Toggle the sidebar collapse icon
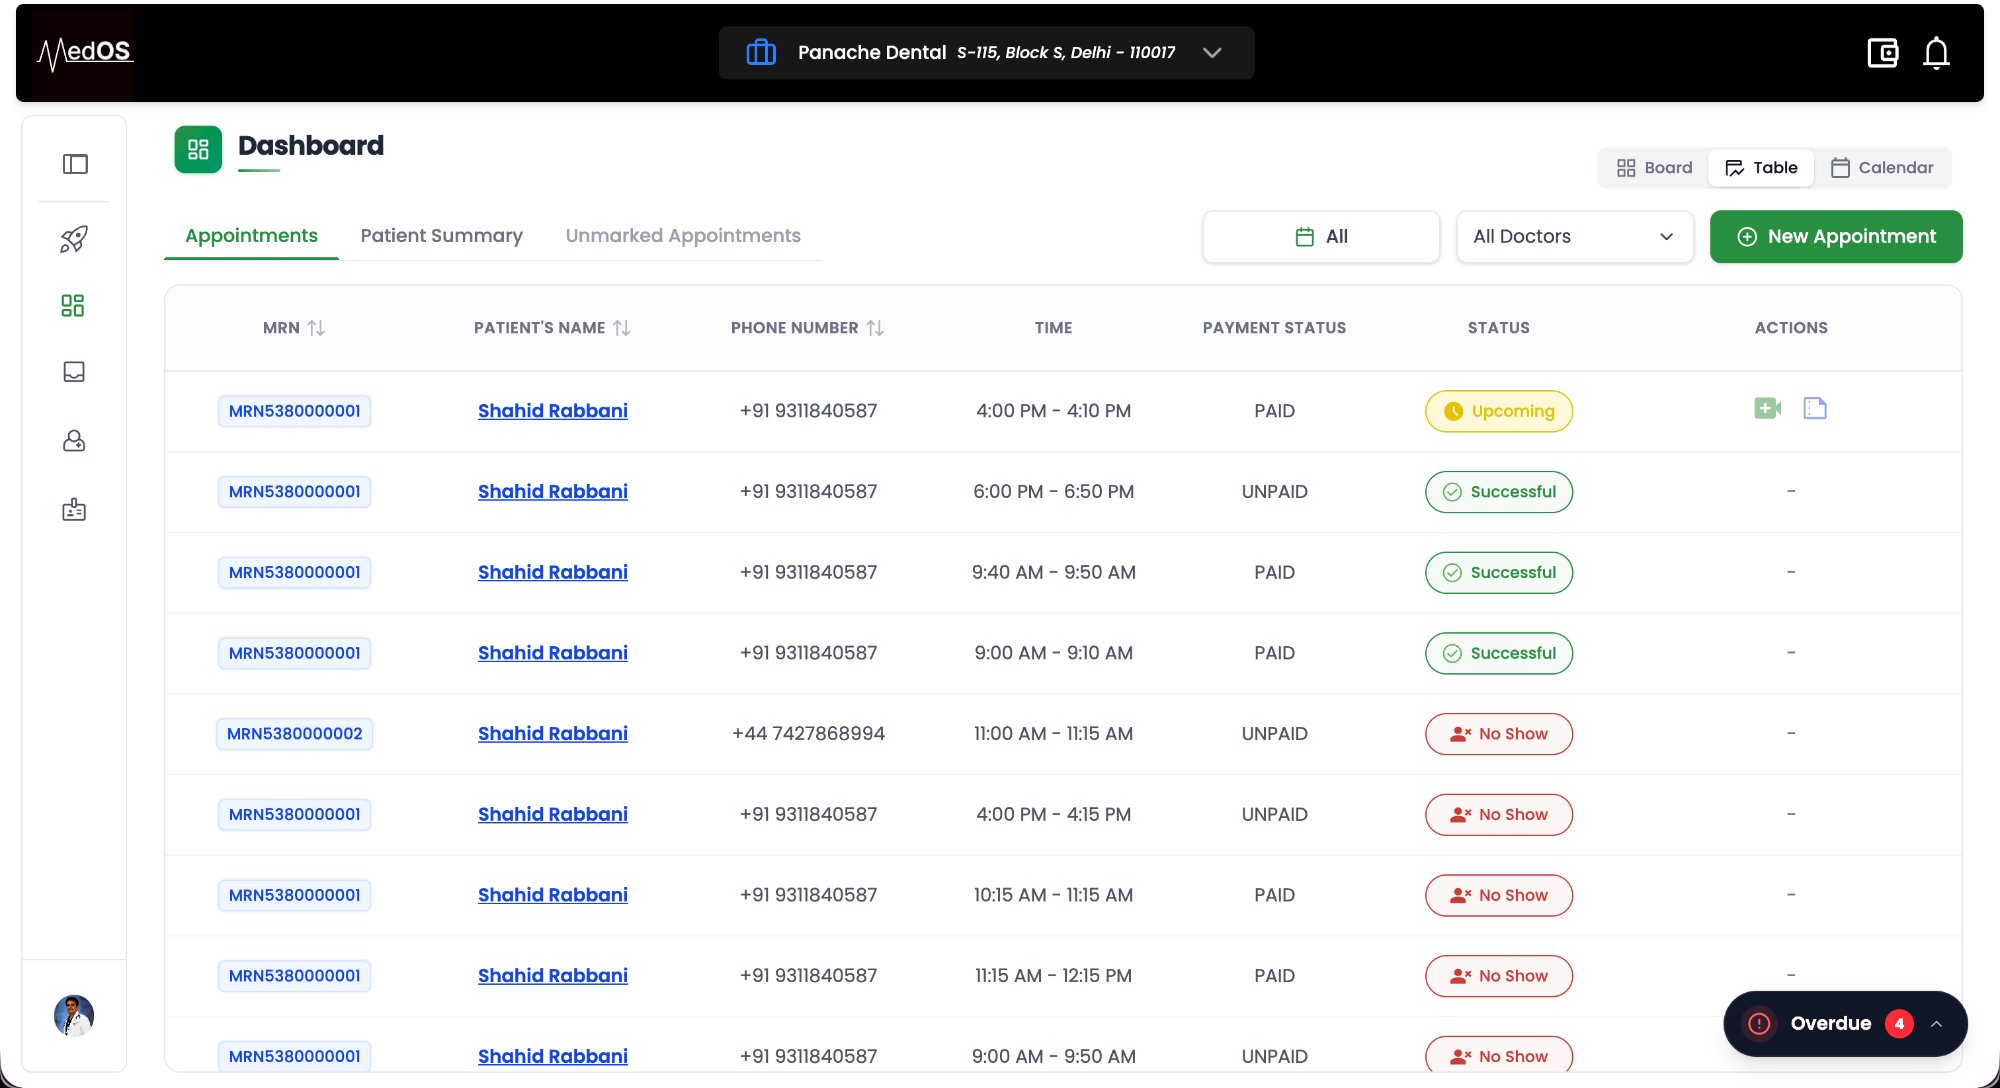This screenshot has height=1088, width=2000. tap(75, 164)
